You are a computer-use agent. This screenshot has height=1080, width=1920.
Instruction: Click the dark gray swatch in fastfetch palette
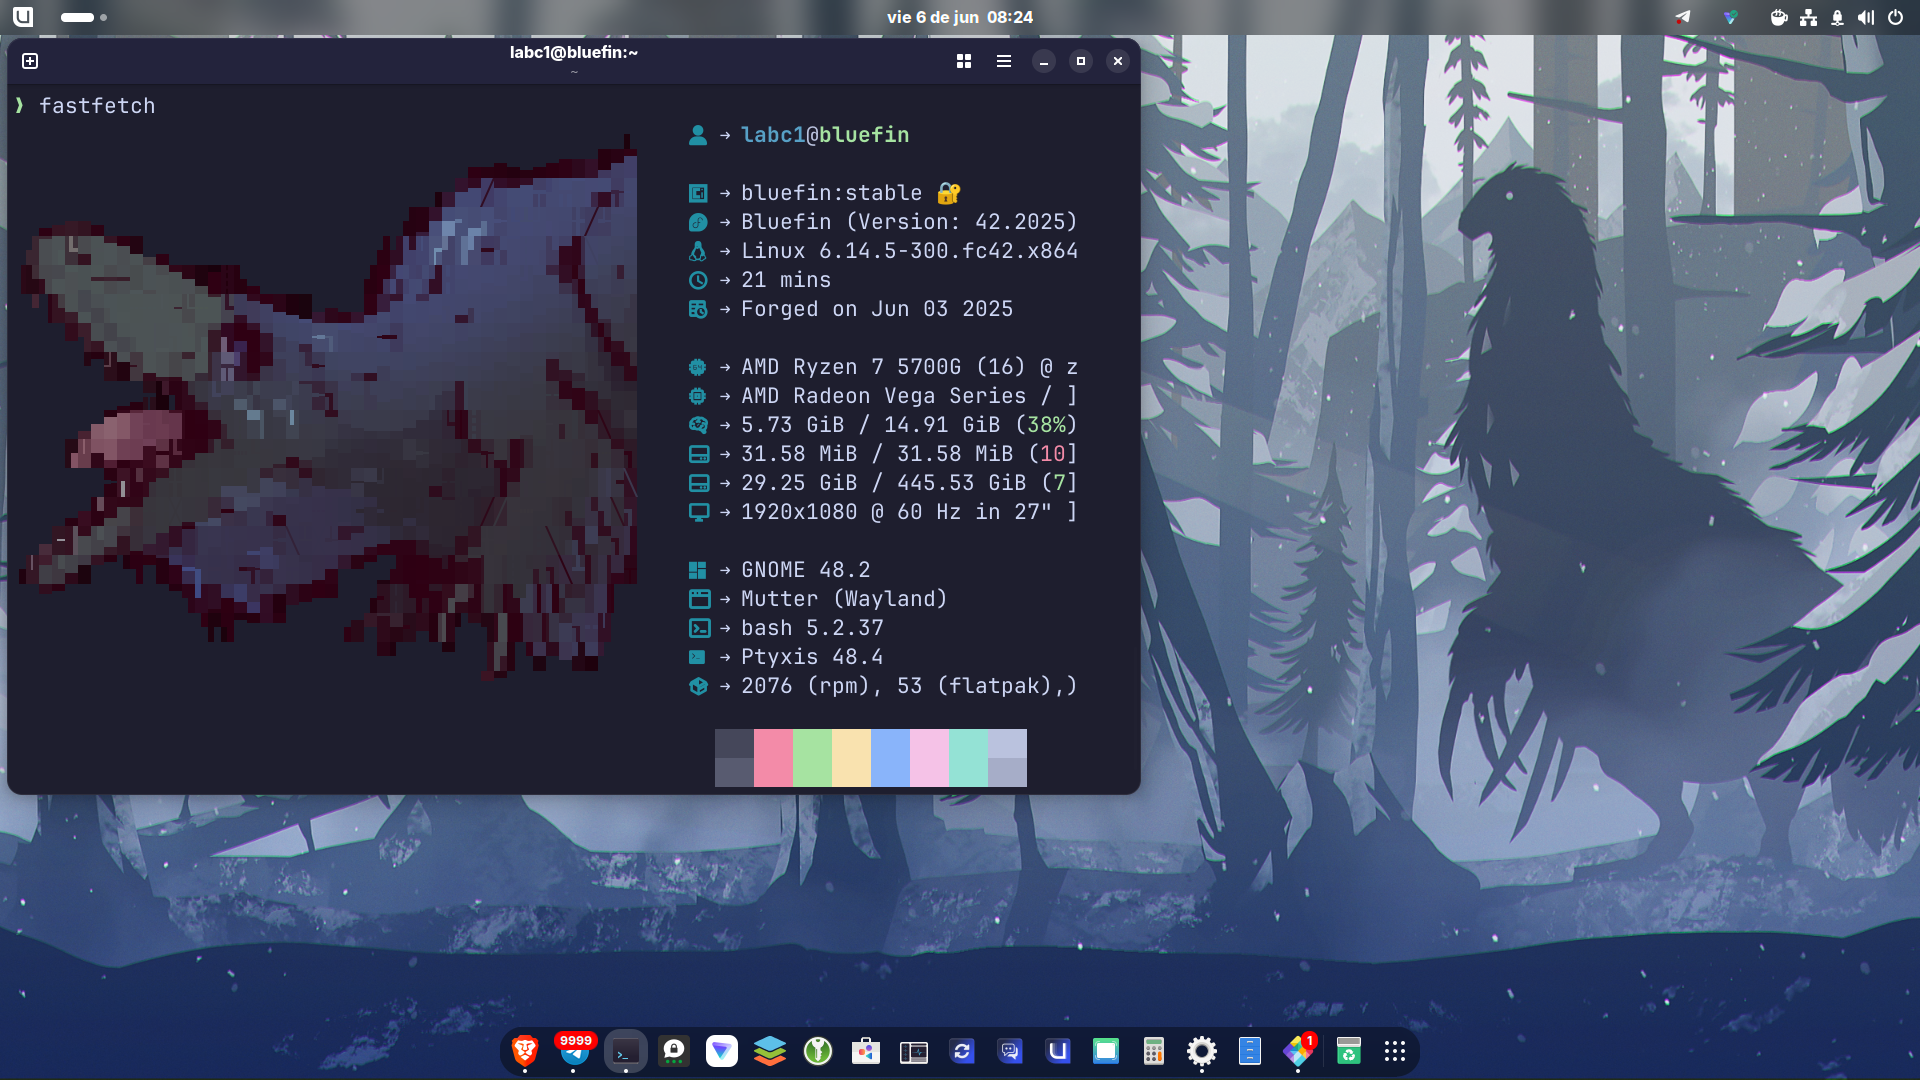734,758
